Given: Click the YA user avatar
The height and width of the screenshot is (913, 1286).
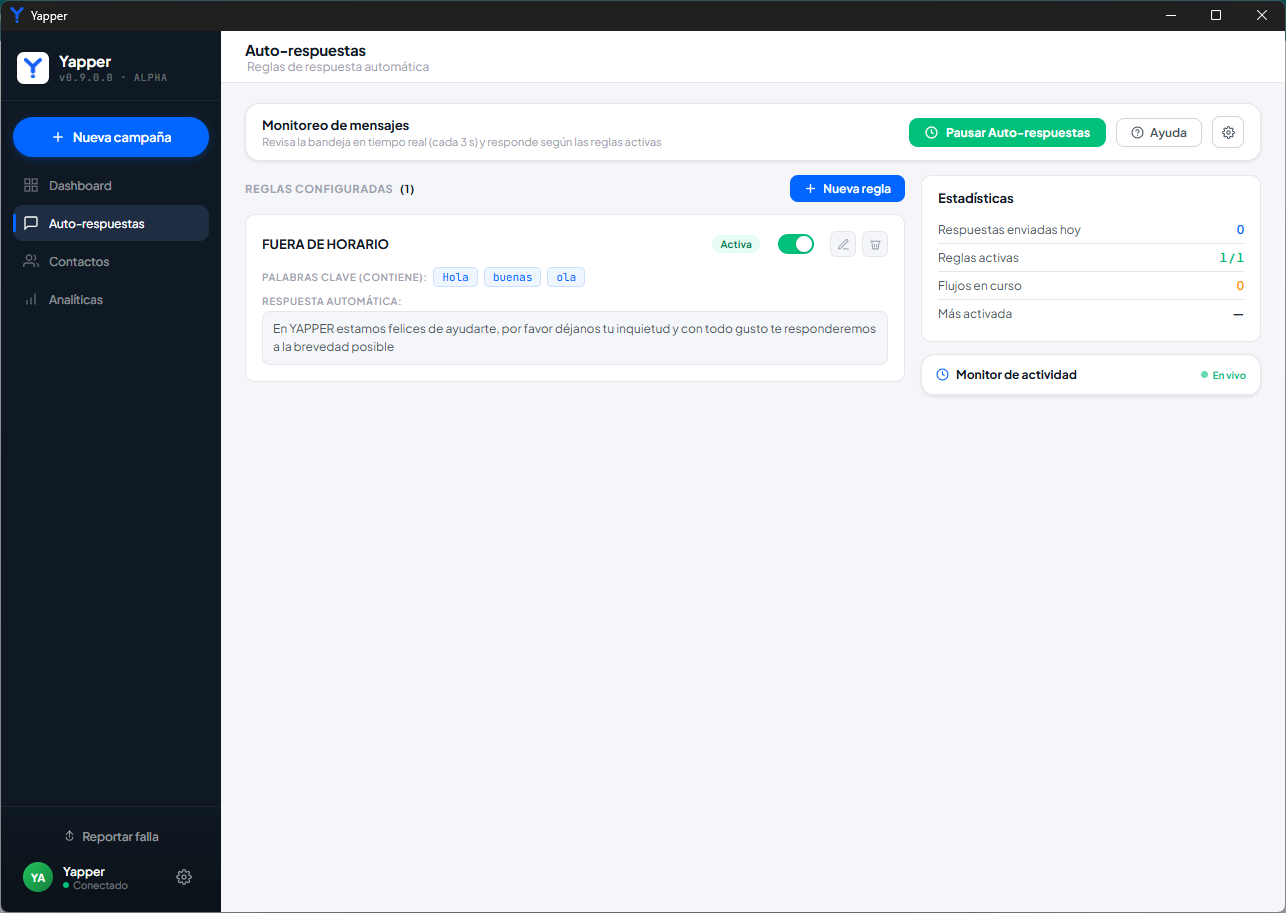Looking at the screenshot, I should [x=38, y=877].
